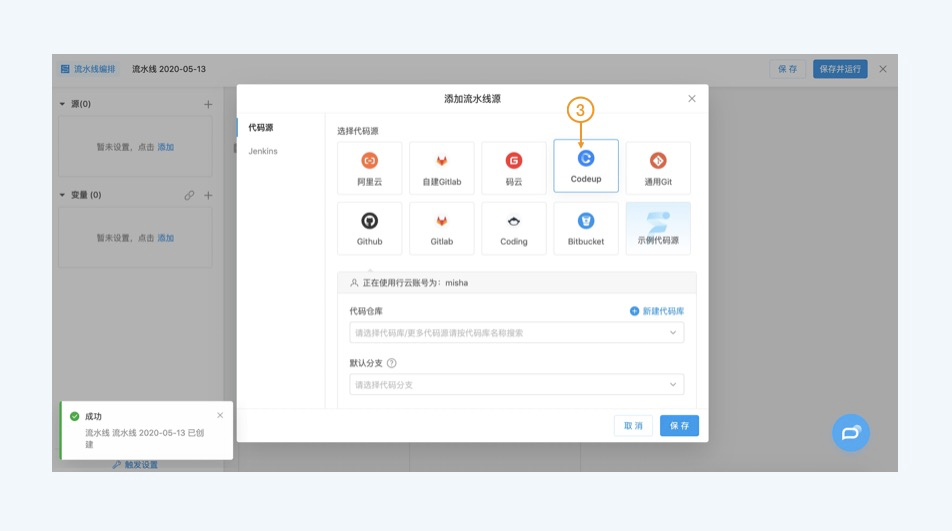Image resolution: width=952 pixels, height=531 pixels.
Task: Click 添加 link in the 变量 panel
Action: pyautogui.click(x=166, y=238)
